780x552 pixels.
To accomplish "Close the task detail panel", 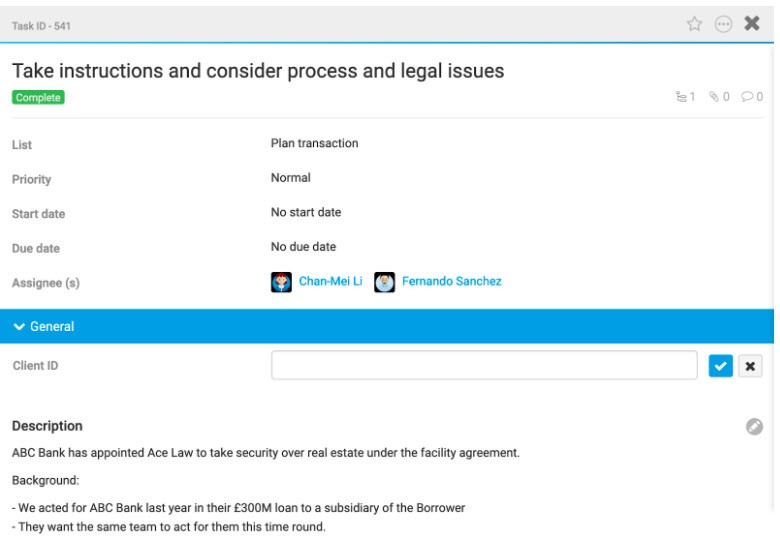I will click(752, 24).
